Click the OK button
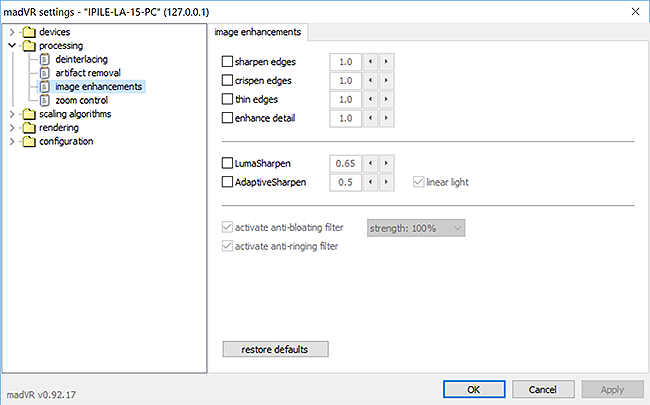650x405 pixels. point(474,389)
